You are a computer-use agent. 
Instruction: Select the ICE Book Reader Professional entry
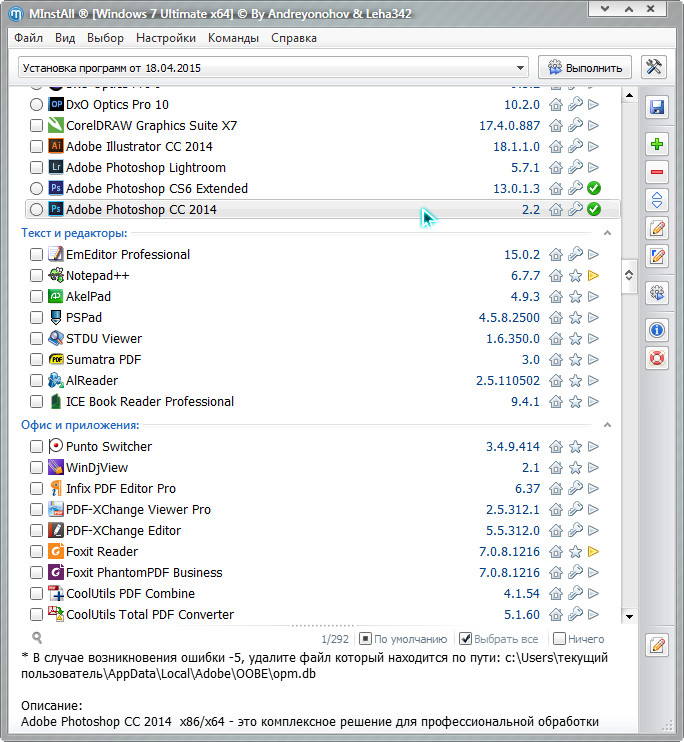point(150,402)
